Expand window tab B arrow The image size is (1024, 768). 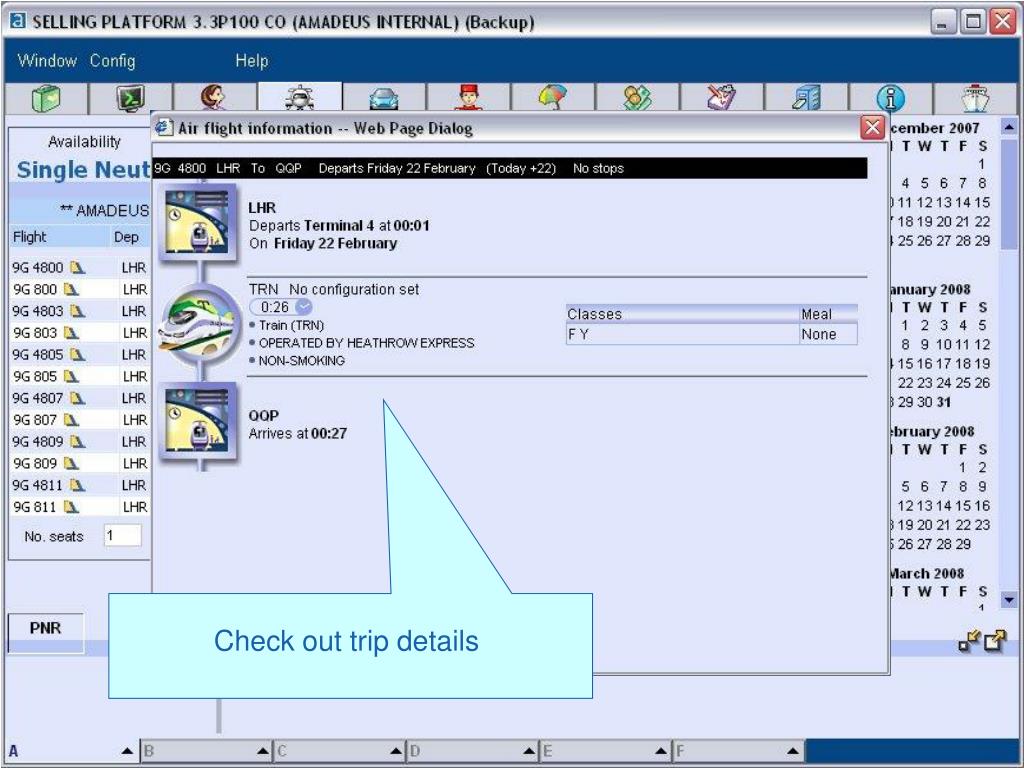tap(263, 751)
